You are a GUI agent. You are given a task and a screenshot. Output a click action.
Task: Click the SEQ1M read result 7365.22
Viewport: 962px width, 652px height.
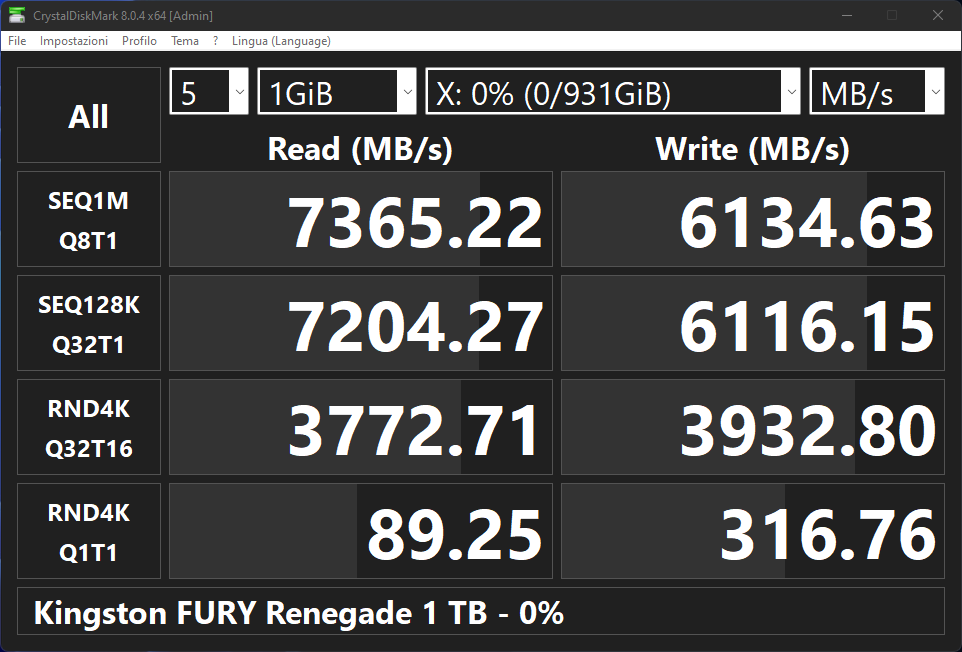(361, 219)
